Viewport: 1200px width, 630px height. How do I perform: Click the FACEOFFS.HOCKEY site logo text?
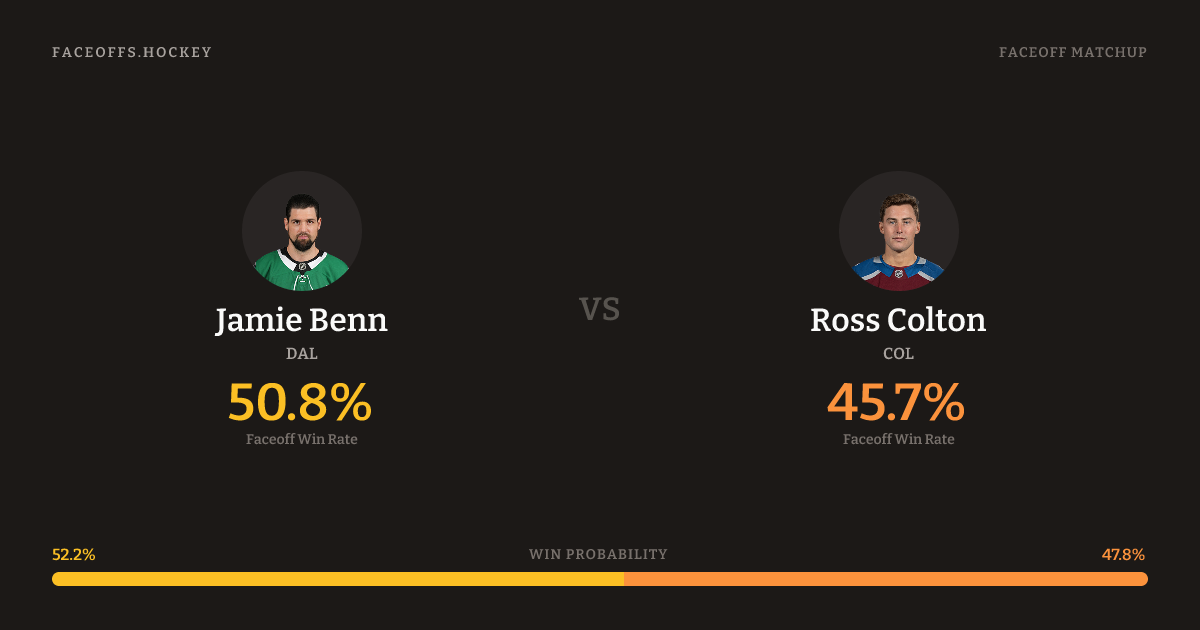coord(132,52)
